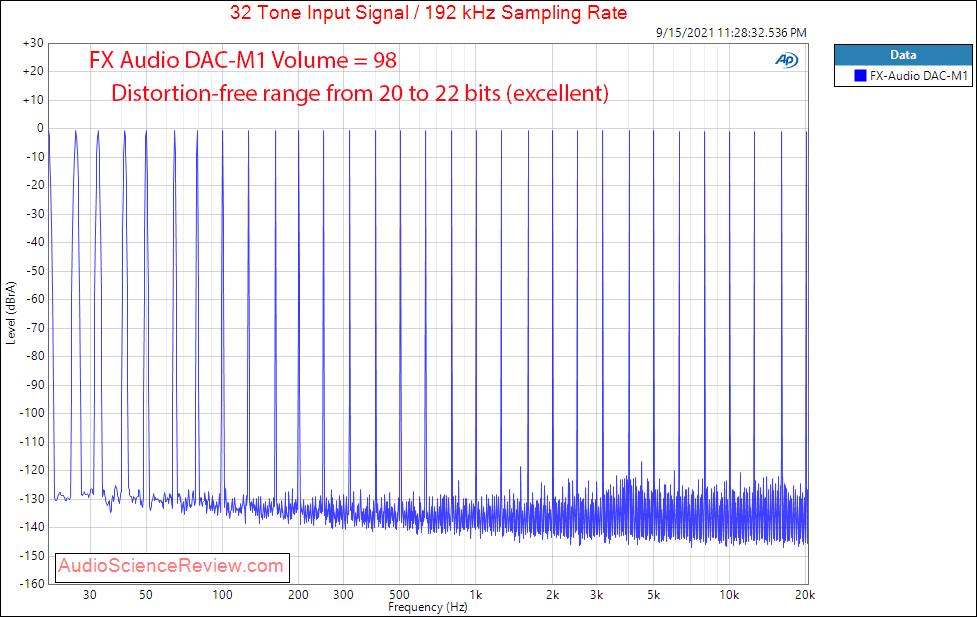This screenshot has width=977, height=617.
Task: Click the 100 tick on frequency axis
Action: pyautogui.click(x=222, y=595)
